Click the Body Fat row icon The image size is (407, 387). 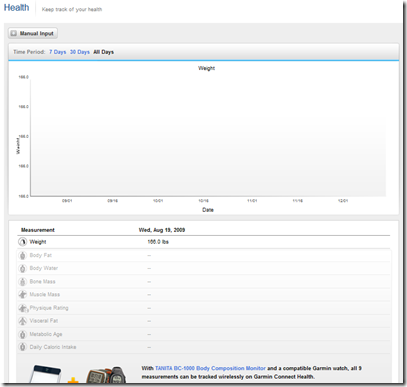pos(22,256)
